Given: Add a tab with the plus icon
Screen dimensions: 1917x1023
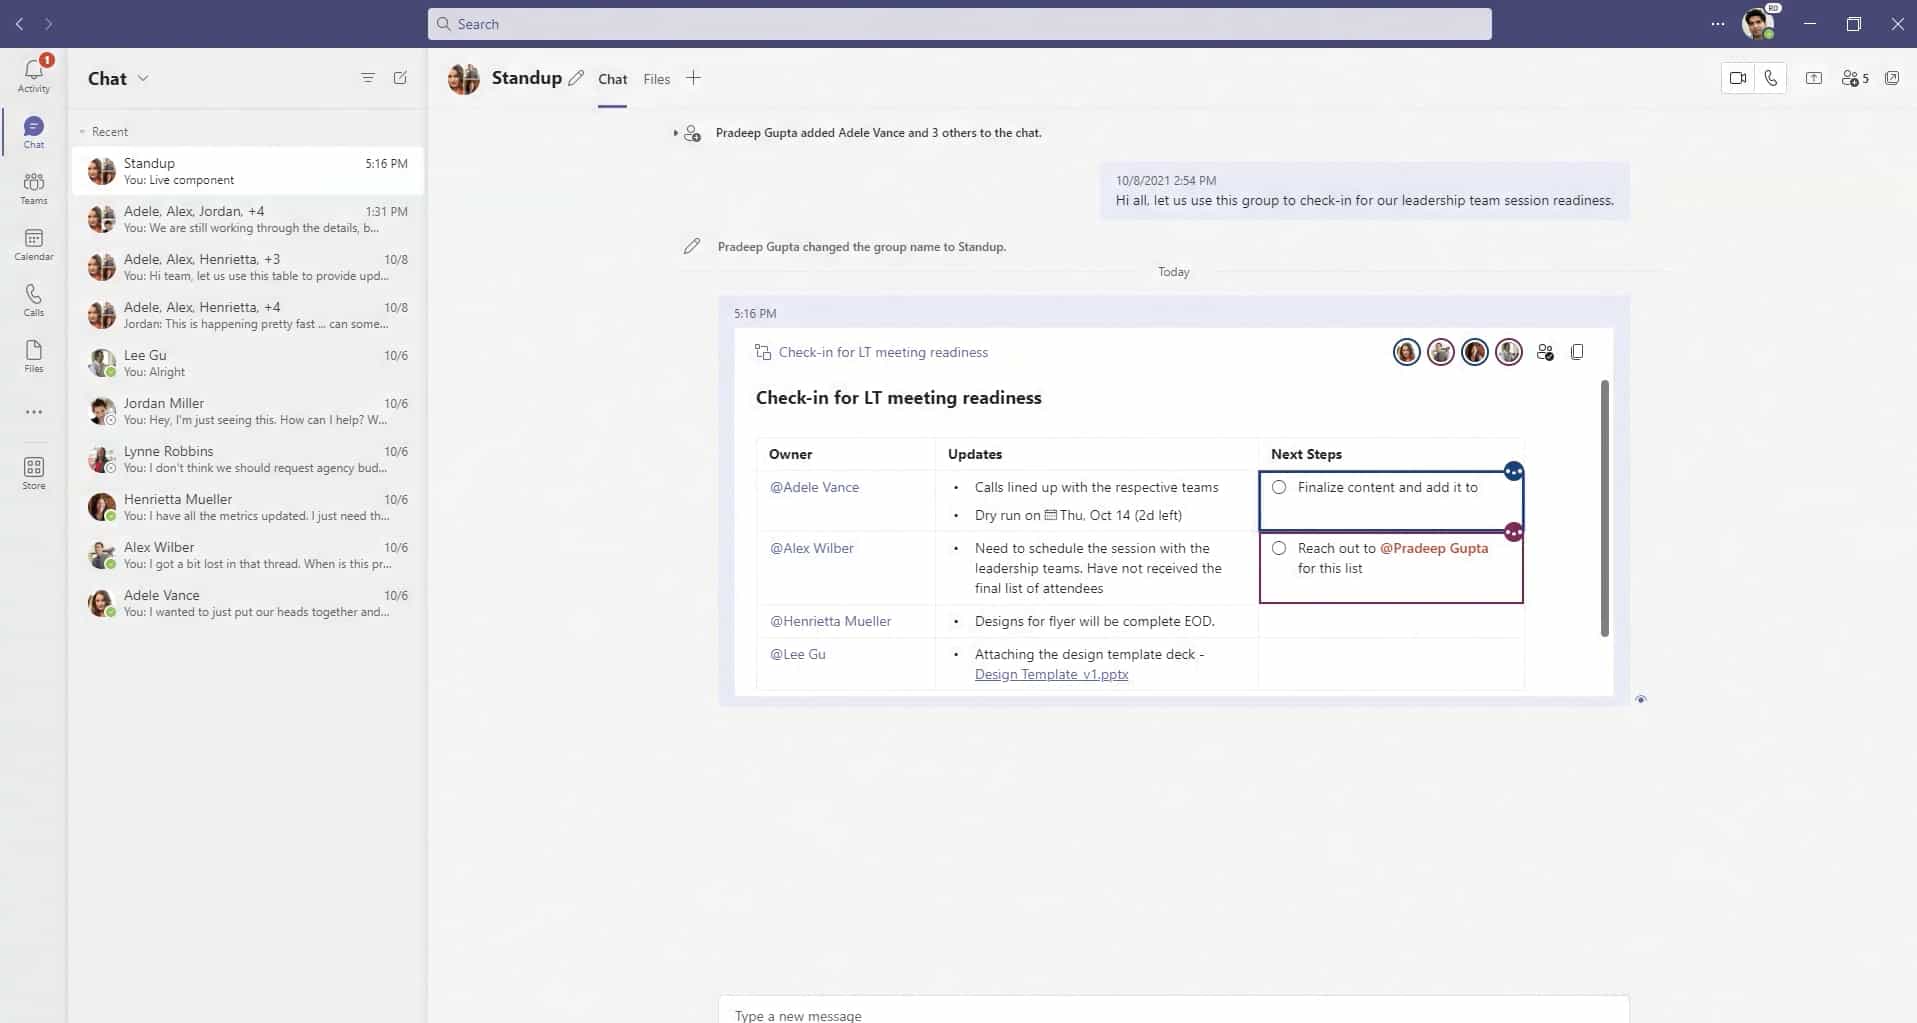Looking at the screenshot, I should 693,78.
